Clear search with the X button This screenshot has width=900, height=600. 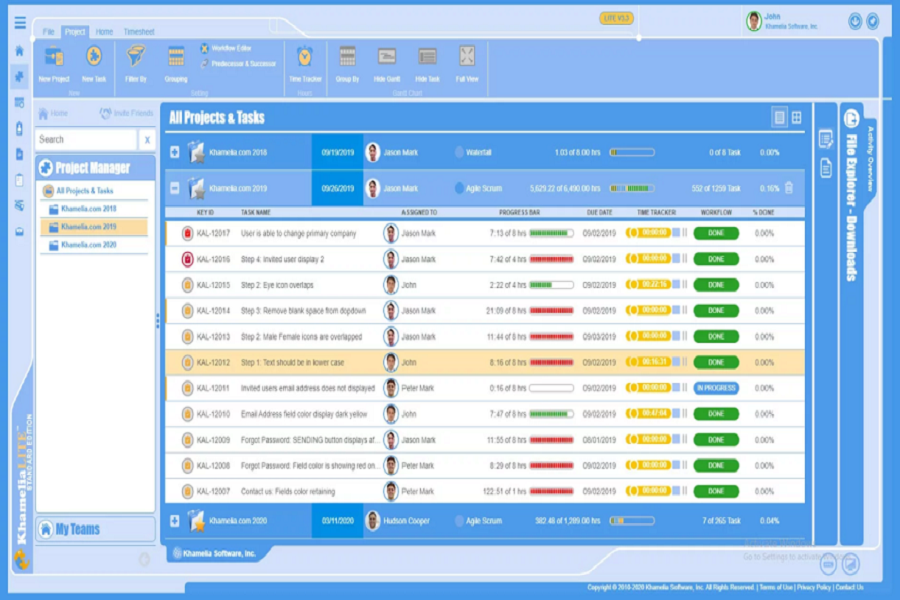[x=147, y=140]
